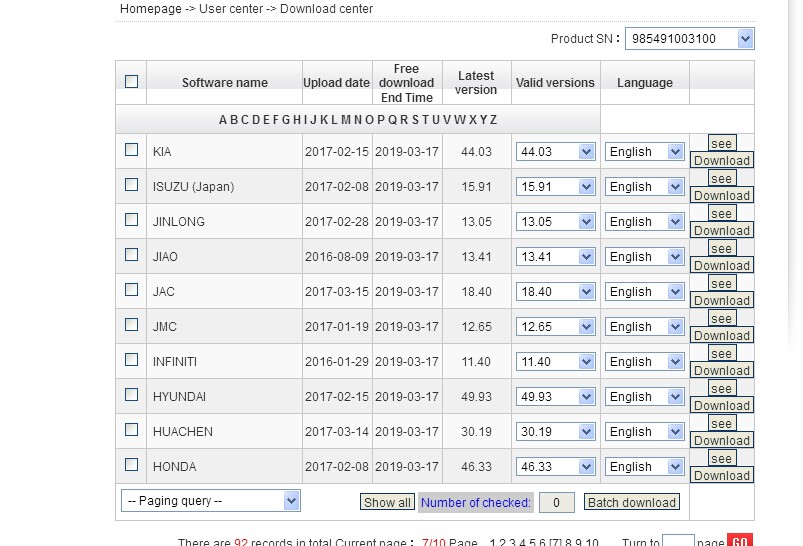
Task: Filter software by letter T
Action: (425, 120)
